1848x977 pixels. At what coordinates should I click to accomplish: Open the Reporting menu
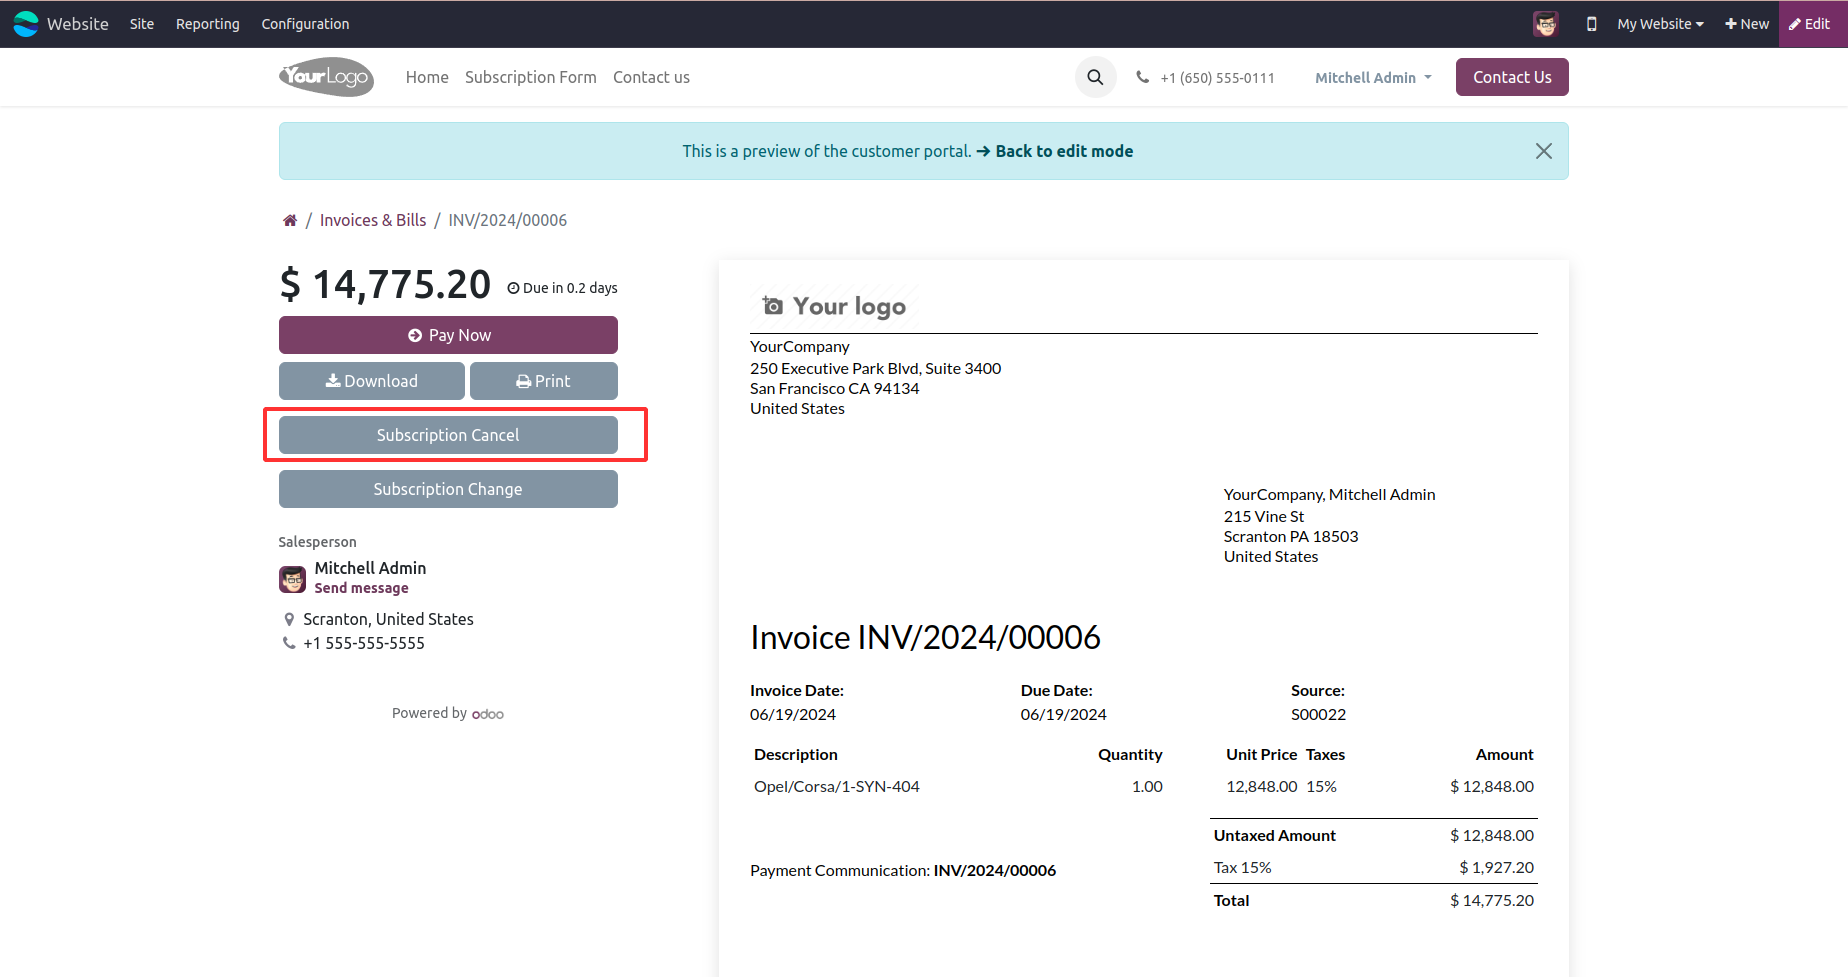click(x=208, y=24)
